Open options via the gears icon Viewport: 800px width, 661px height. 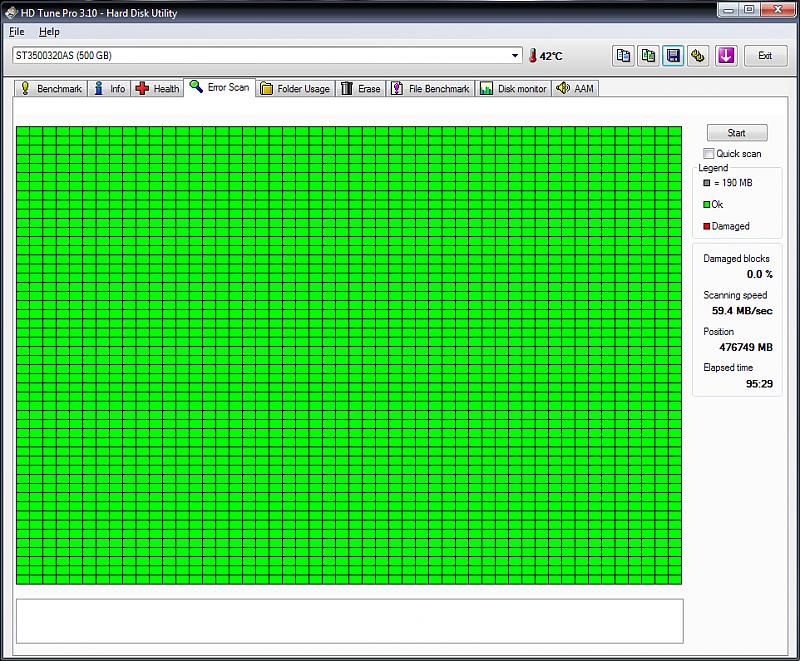[x=698, y=56]
